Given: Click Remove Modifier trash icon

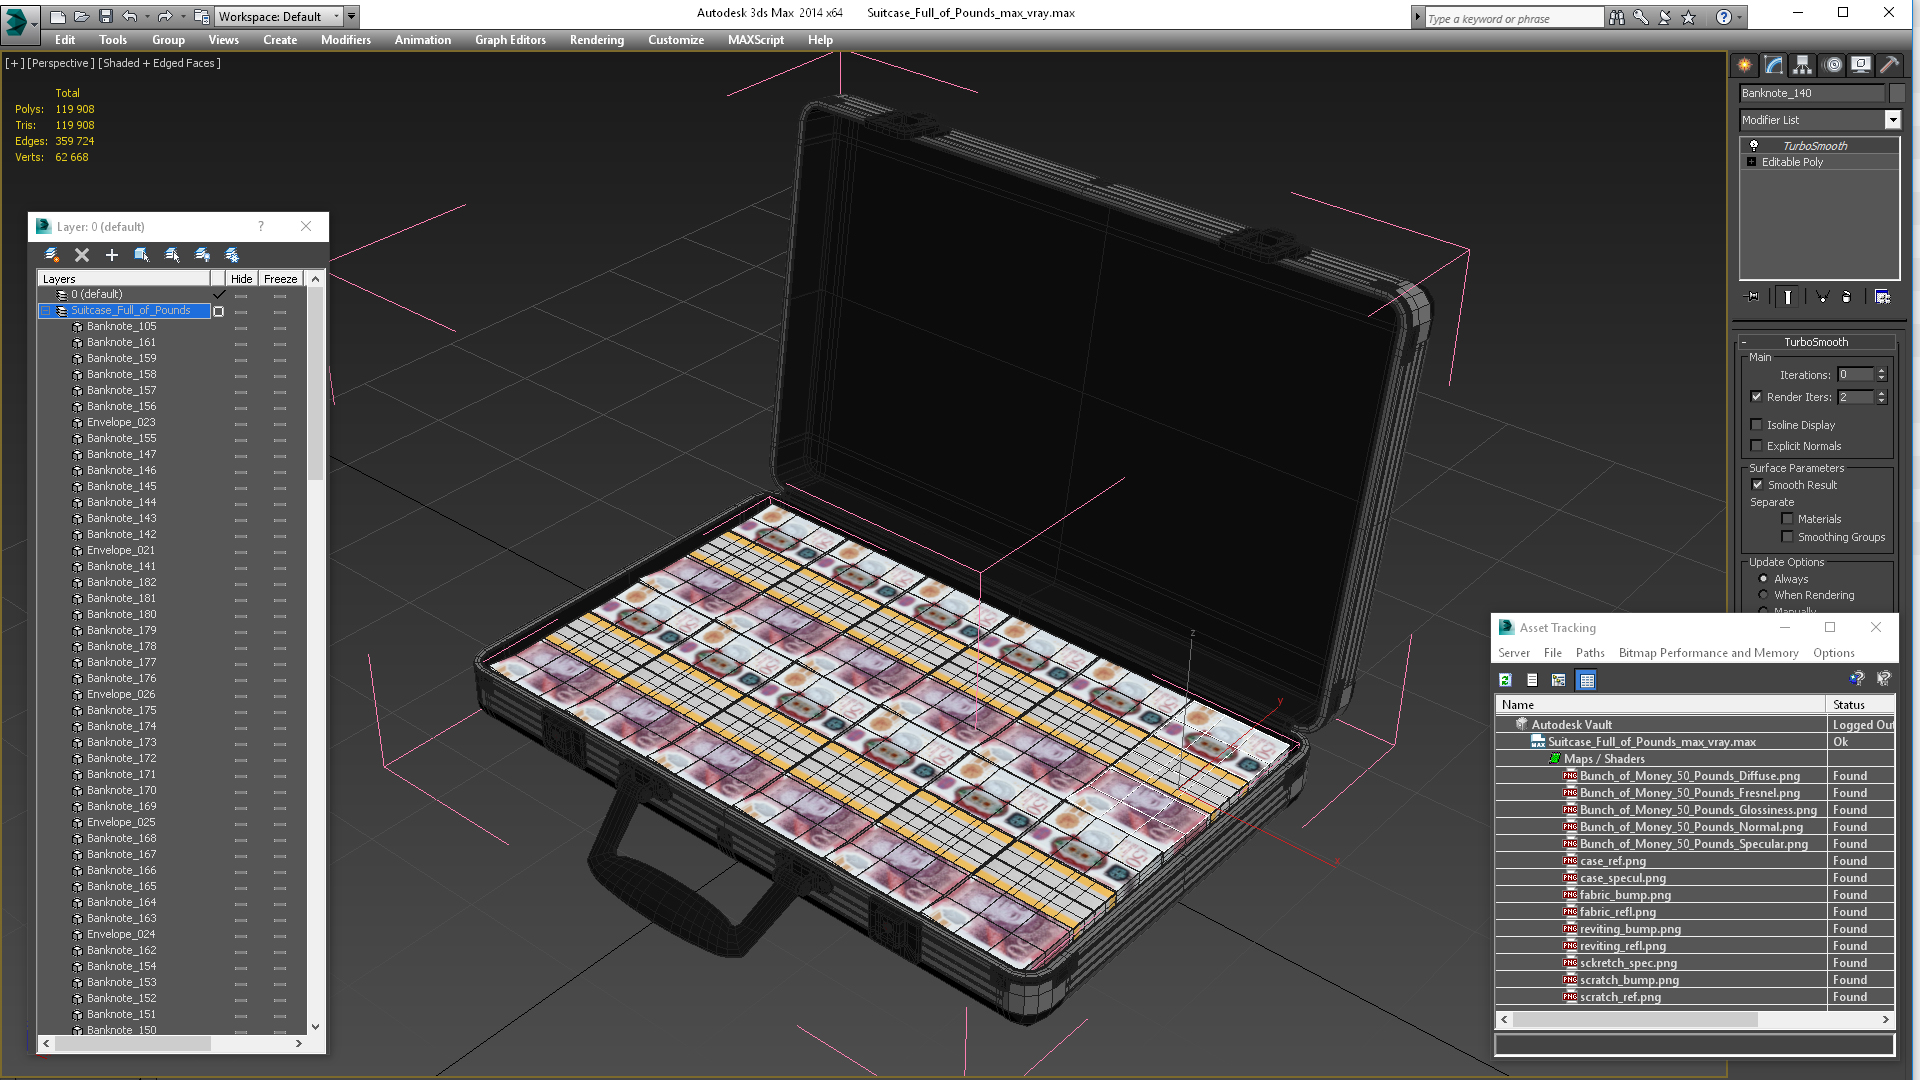Looking at the screenshot, I should click(x=1847, y=297).
